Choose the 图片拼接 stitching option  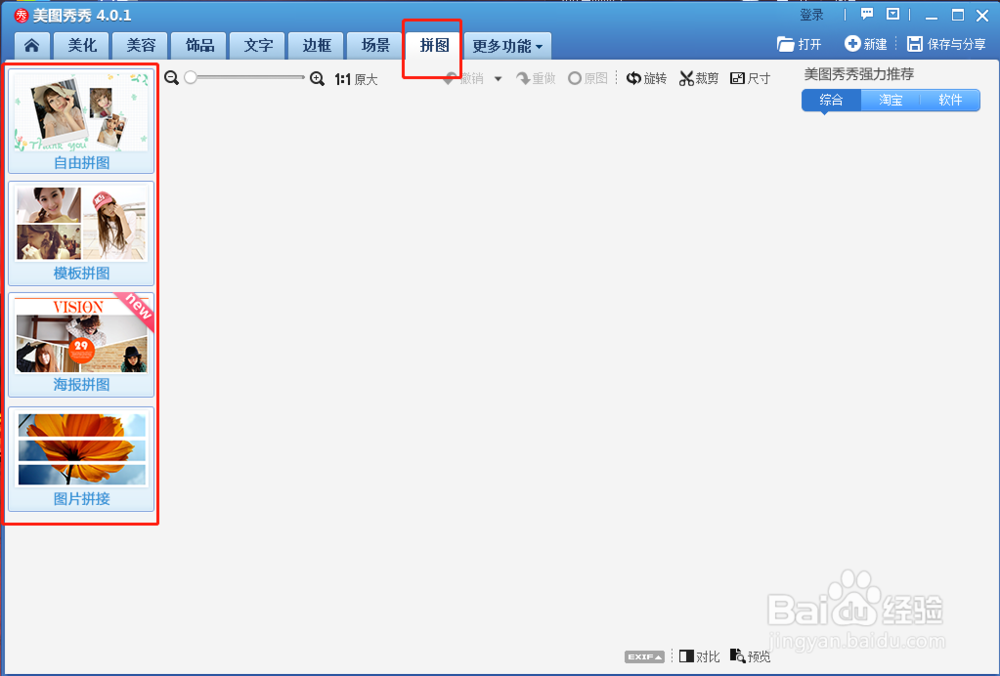point(81,459)
